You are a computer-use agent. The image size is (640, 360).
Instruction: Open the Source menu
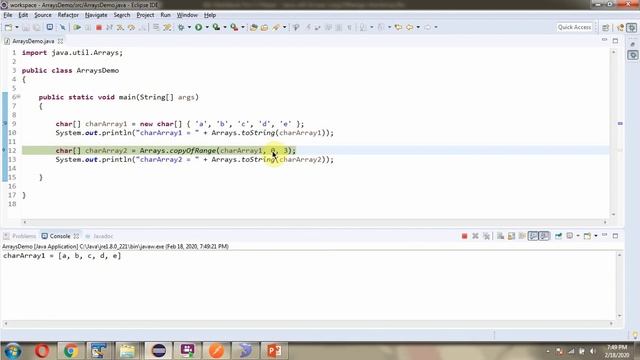pos(43,15)
